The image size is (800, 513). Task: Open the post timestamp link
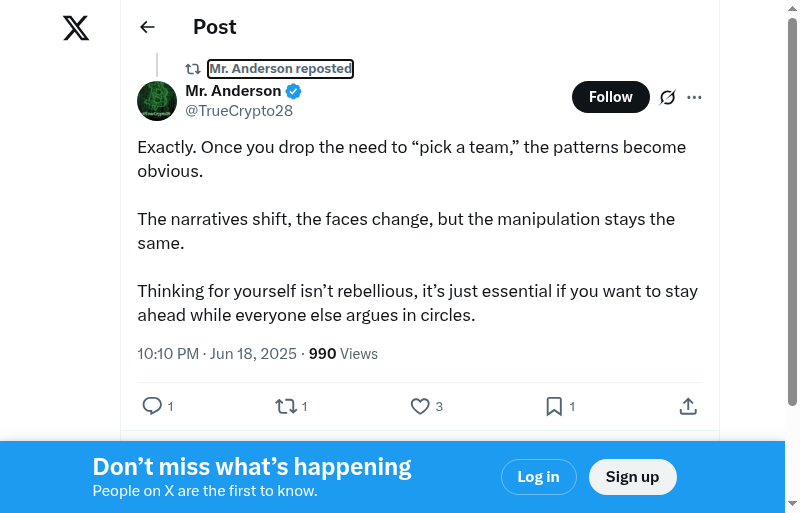tap(217, 354)
